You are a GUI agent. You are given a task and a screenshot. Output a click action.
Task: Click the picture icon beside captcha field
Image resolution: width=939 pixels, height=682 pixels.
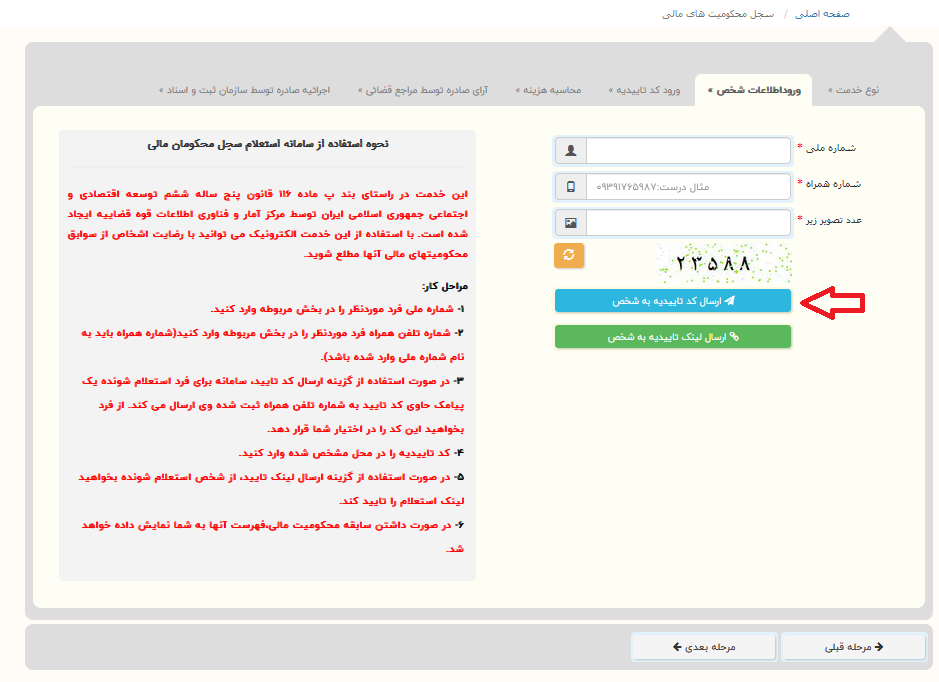pos(571,223)
